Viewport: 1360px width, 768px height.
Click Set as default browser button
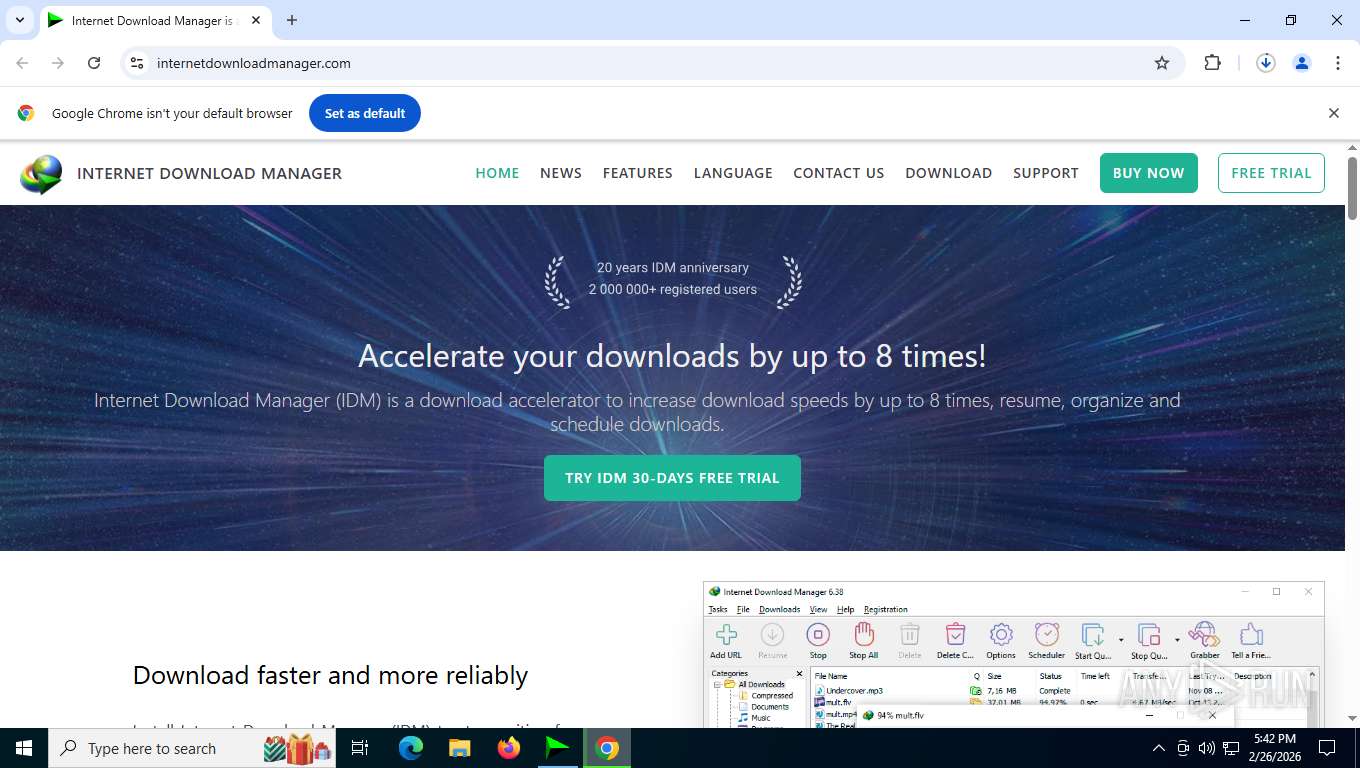[365, 113]
